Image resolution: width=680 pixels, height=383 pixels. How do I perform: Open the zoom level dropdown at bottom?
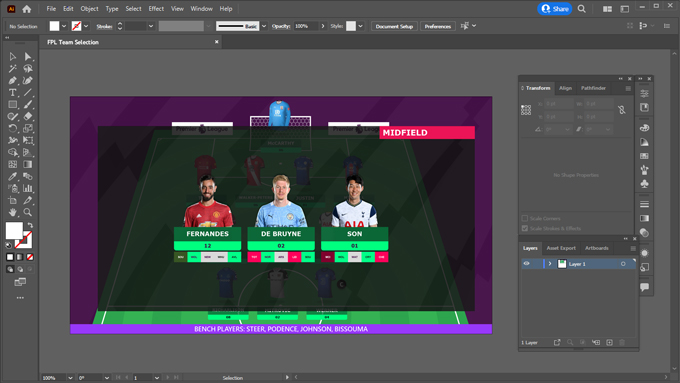70,378
